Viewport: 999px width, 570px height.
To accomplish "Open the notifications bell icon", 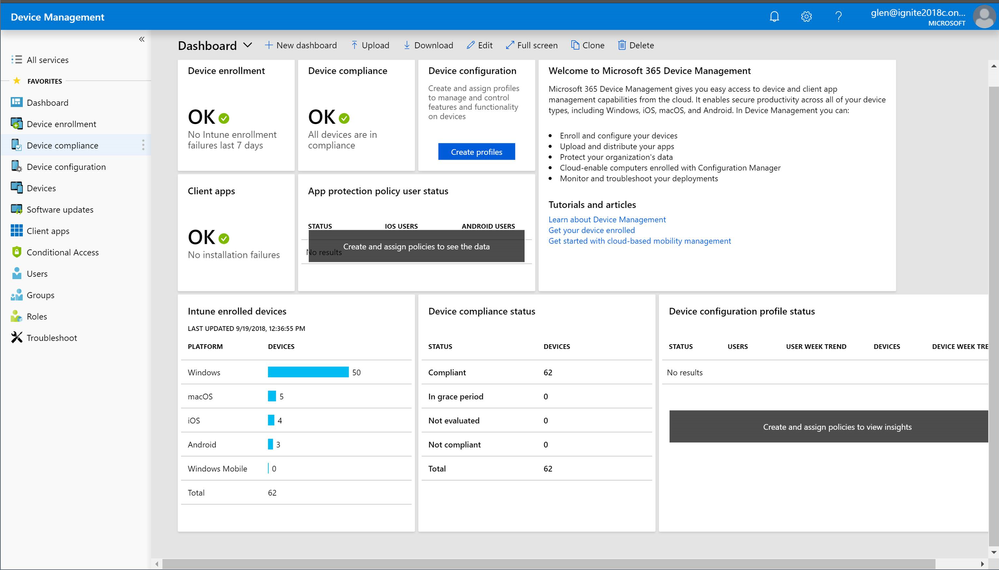I will (x=774, y=17).
